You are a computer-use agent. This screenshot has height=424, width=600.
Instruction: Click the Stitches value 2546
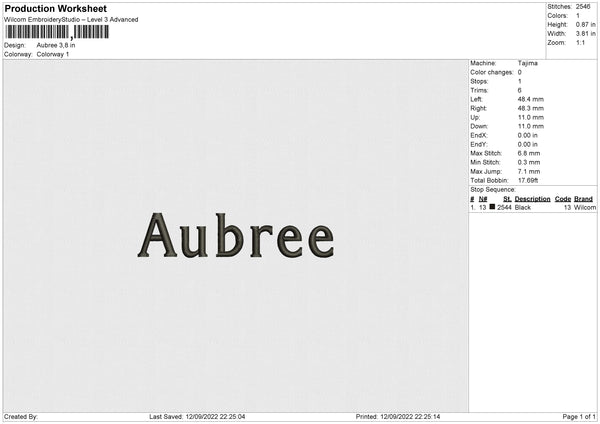(x=583, y=7)
